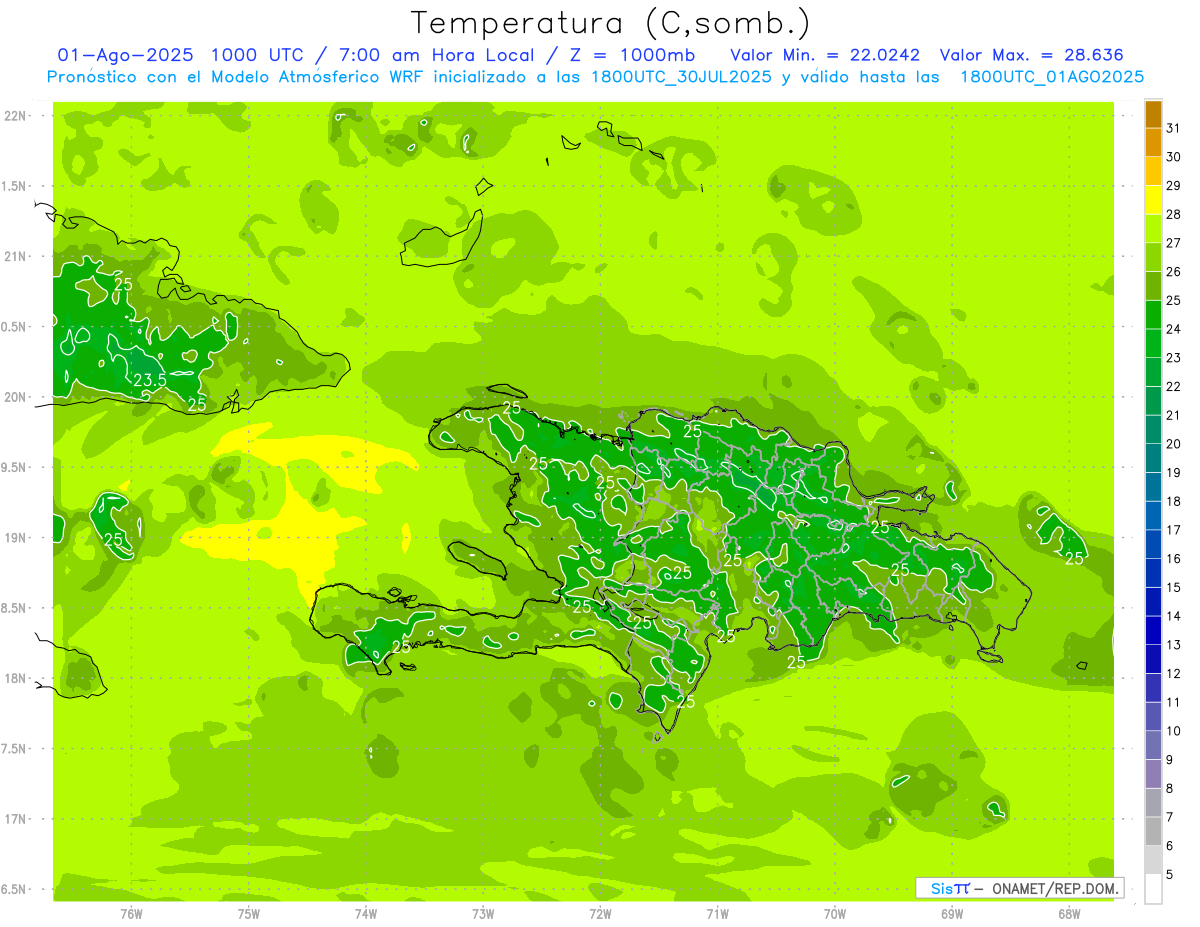
Task: Pick the orange swatch between 30 and 31
Action: coord(1153,143)
